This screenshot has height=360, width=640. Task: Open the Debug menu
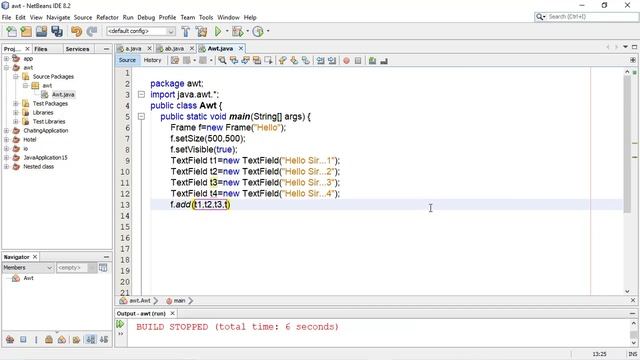click(146, 18)
